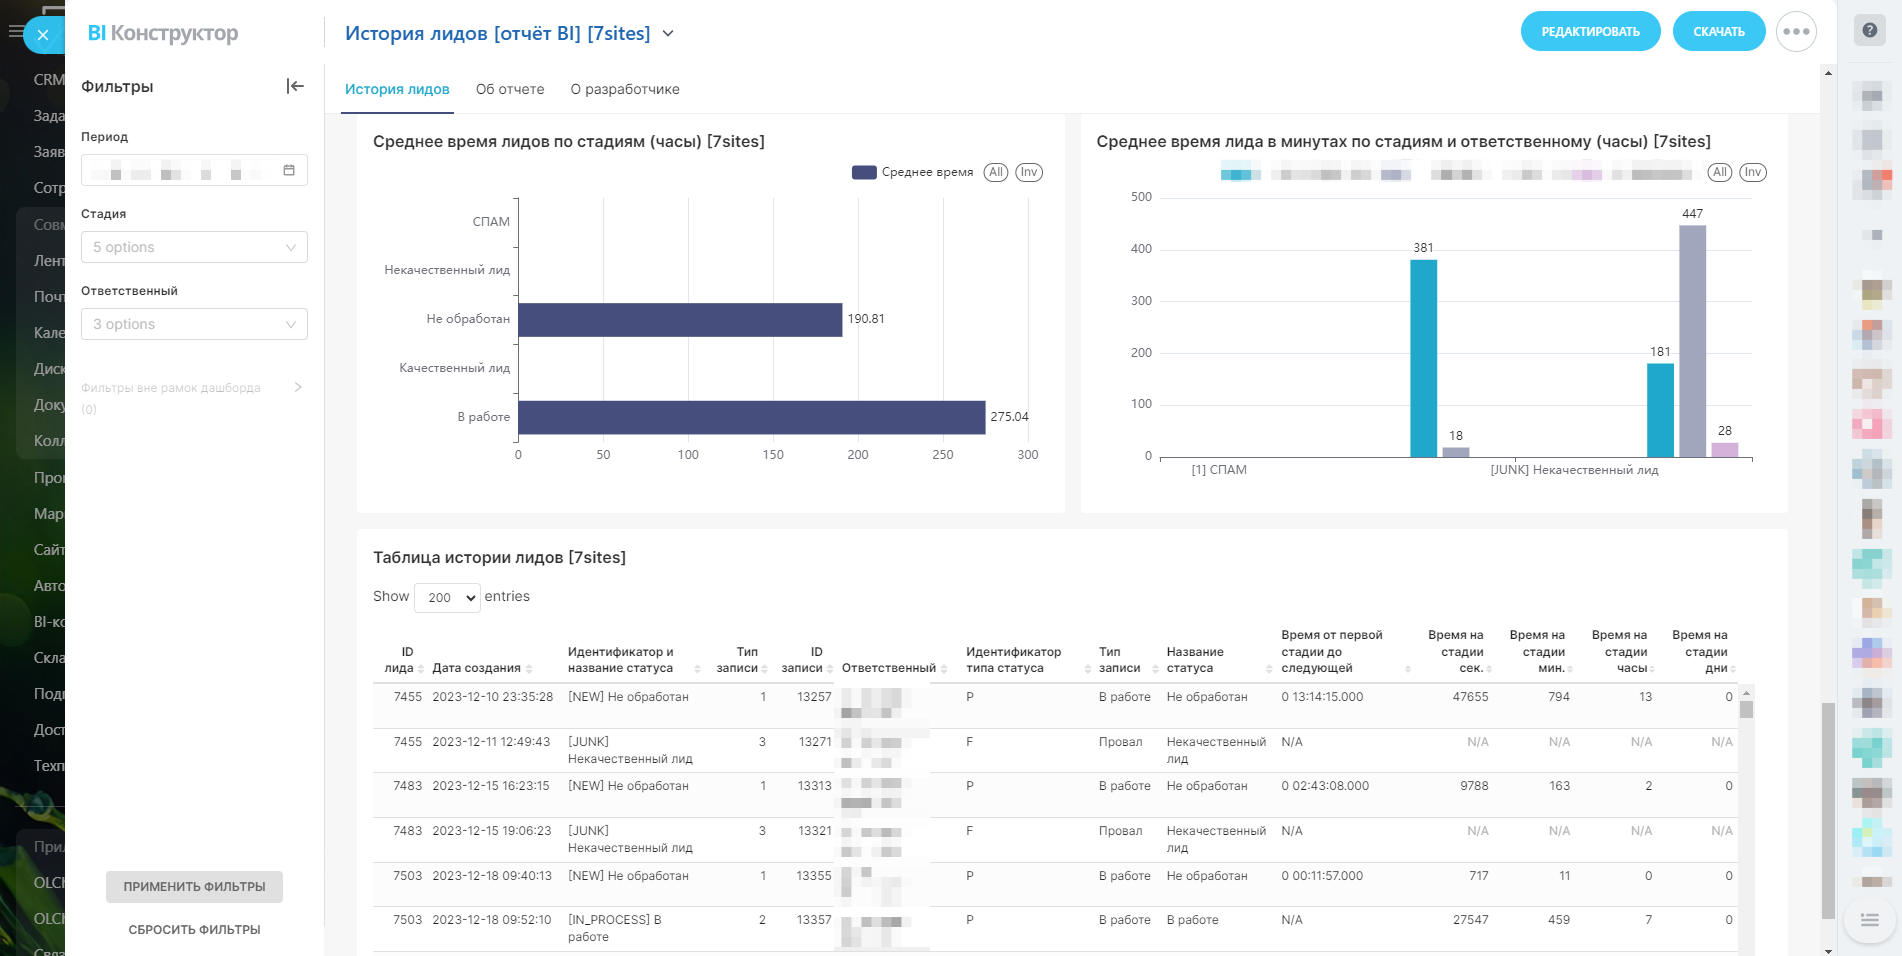Open the Show entries count dropdown
1902x956 pixels.
tap(447, 597)
